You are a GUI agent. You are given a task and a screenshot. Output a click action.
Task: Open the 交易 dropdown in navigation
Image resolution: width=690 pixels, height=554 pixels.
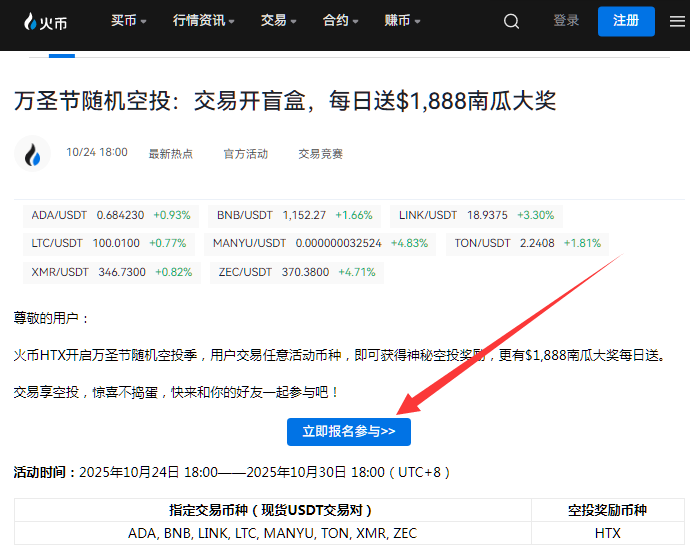[x=279, y=21]
